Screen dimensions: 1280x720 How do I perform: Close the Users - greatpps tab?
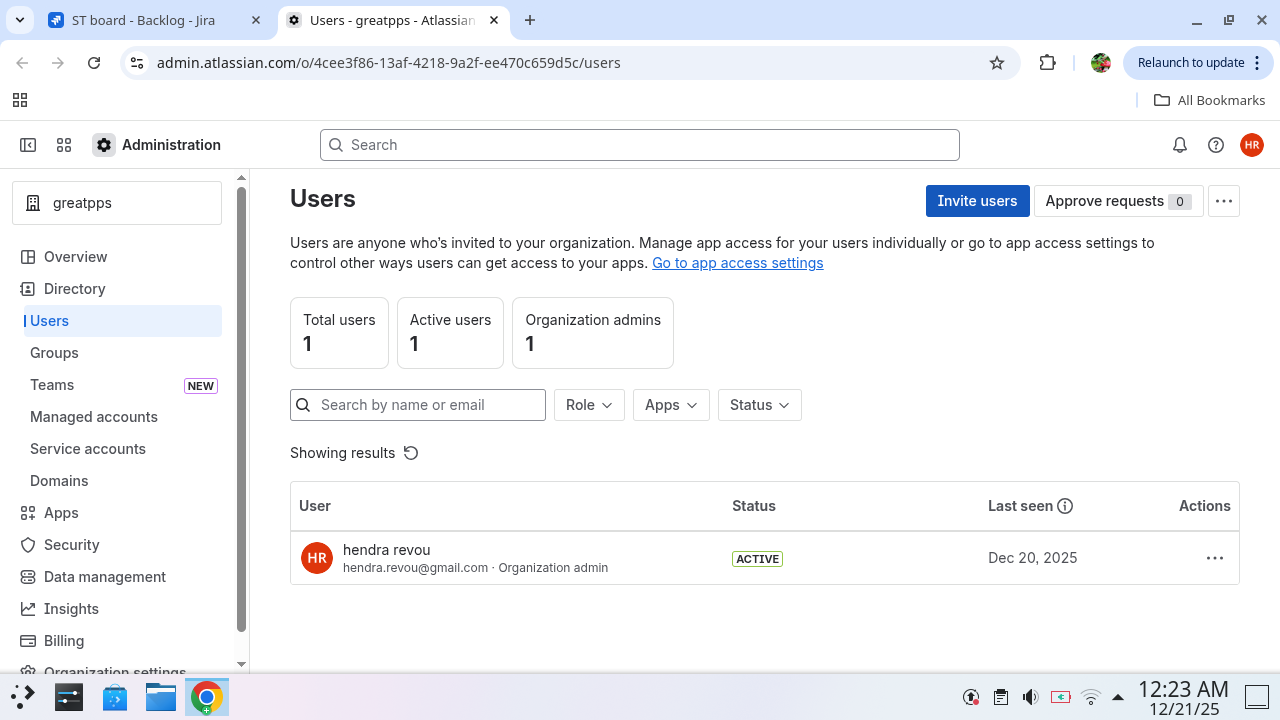click(x=494, y=20)
